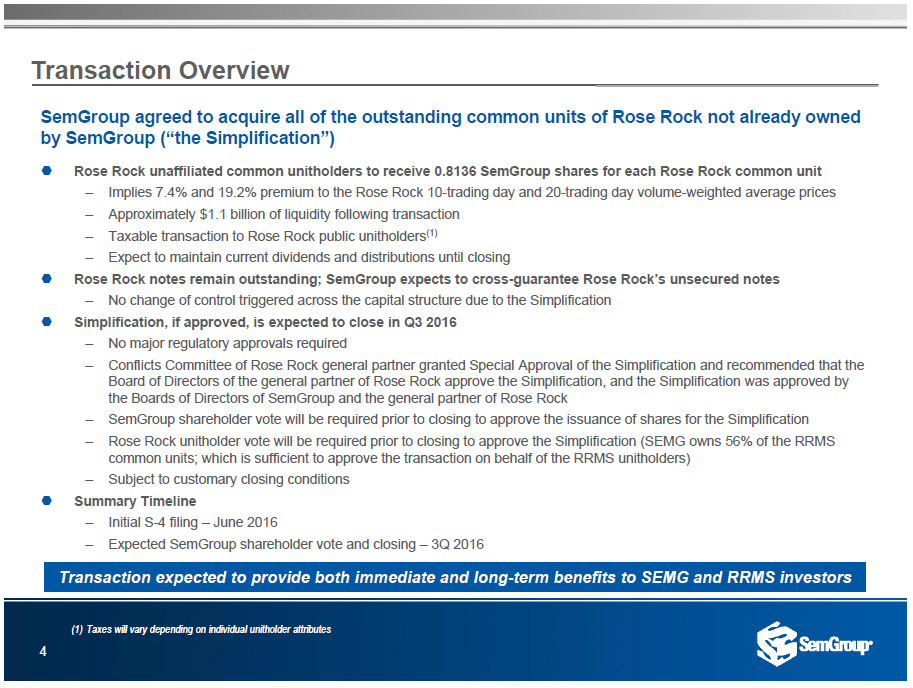This screenshot has width=913, height=688.
Task: Select bullet 'Rose Rock unaffiliated common unitholders to receive 0.8136…'
Action: [447, 171]
